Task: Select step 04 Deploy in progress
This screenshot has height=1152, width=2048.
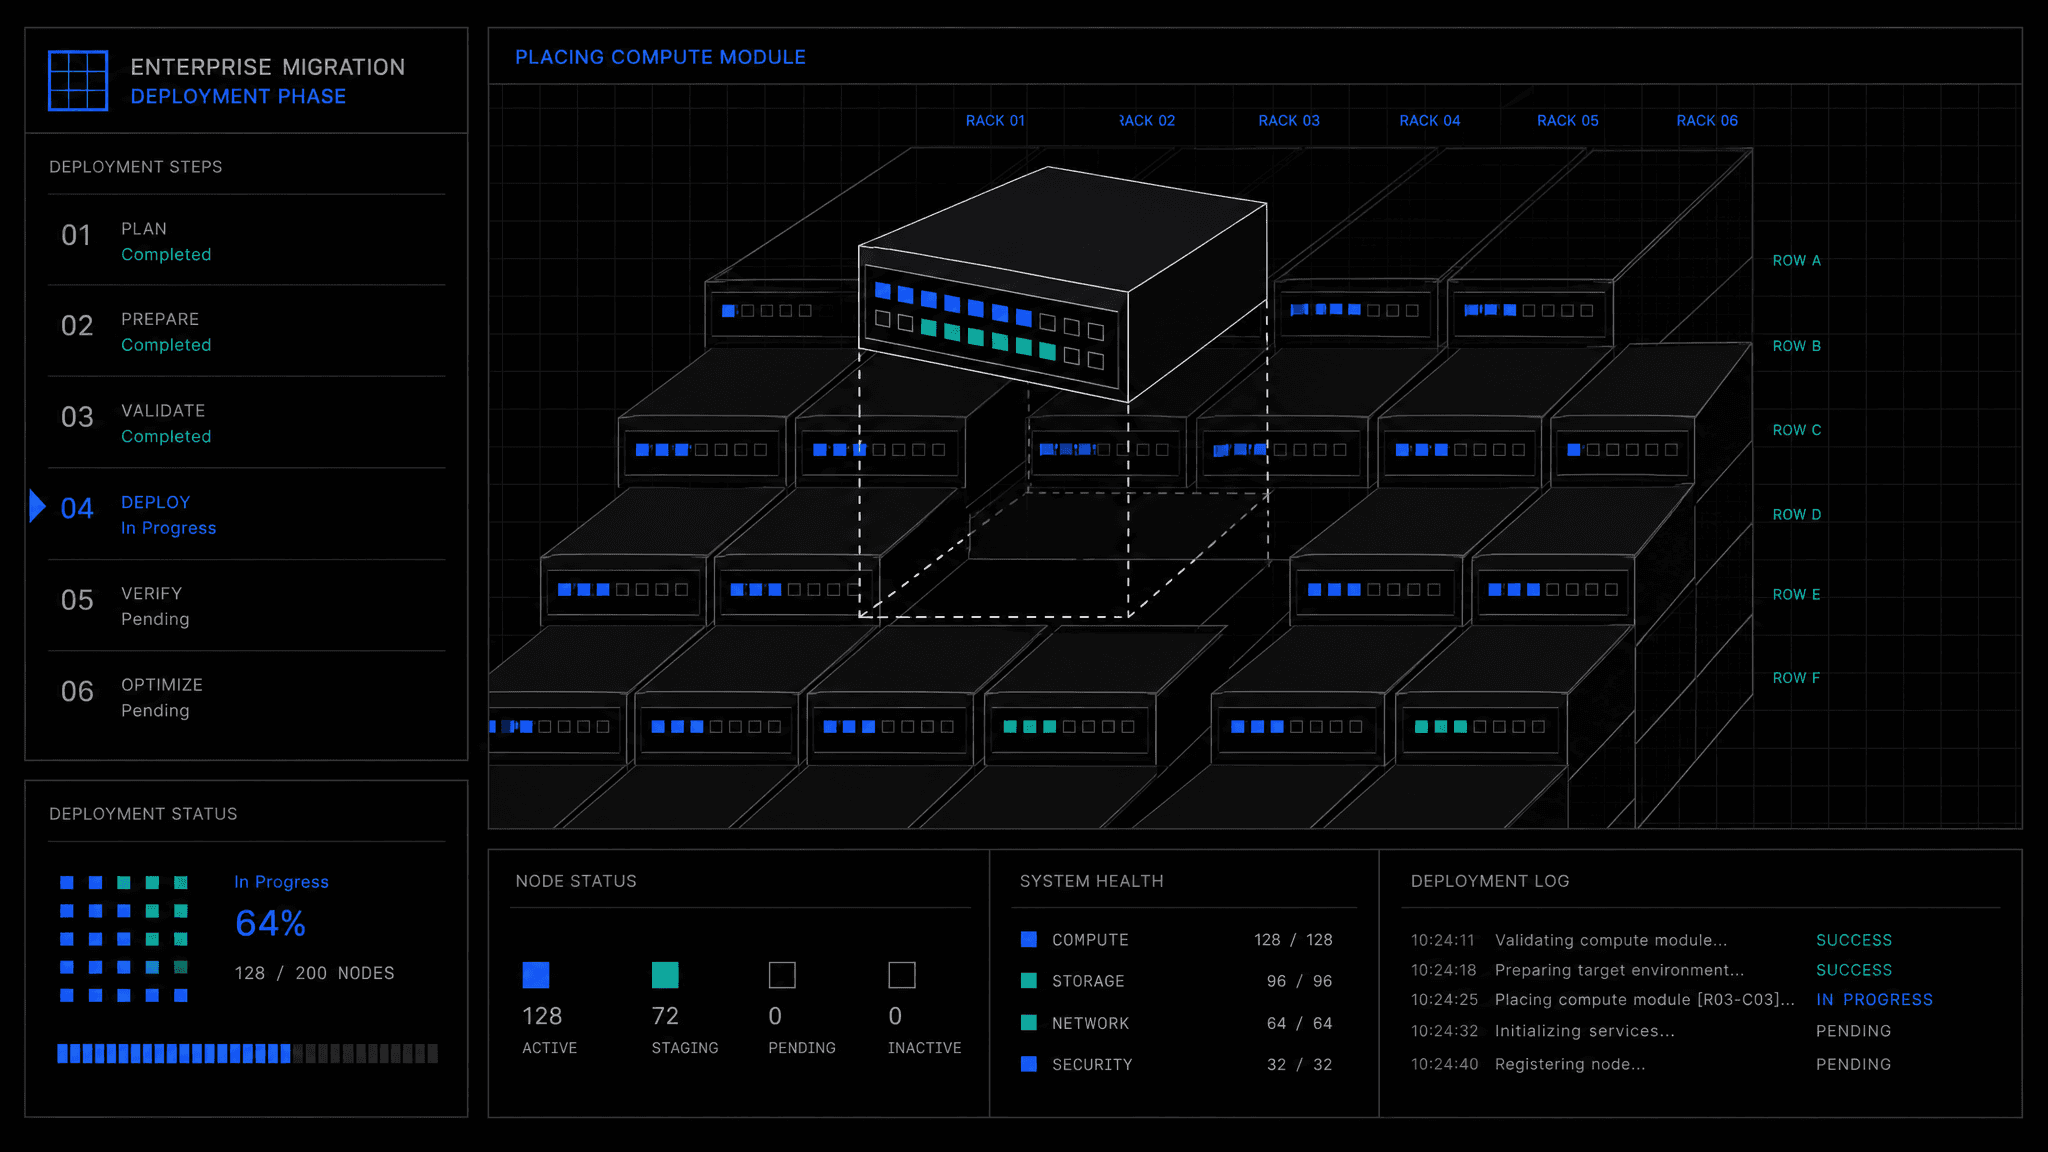Action: (x=246, y=514)
